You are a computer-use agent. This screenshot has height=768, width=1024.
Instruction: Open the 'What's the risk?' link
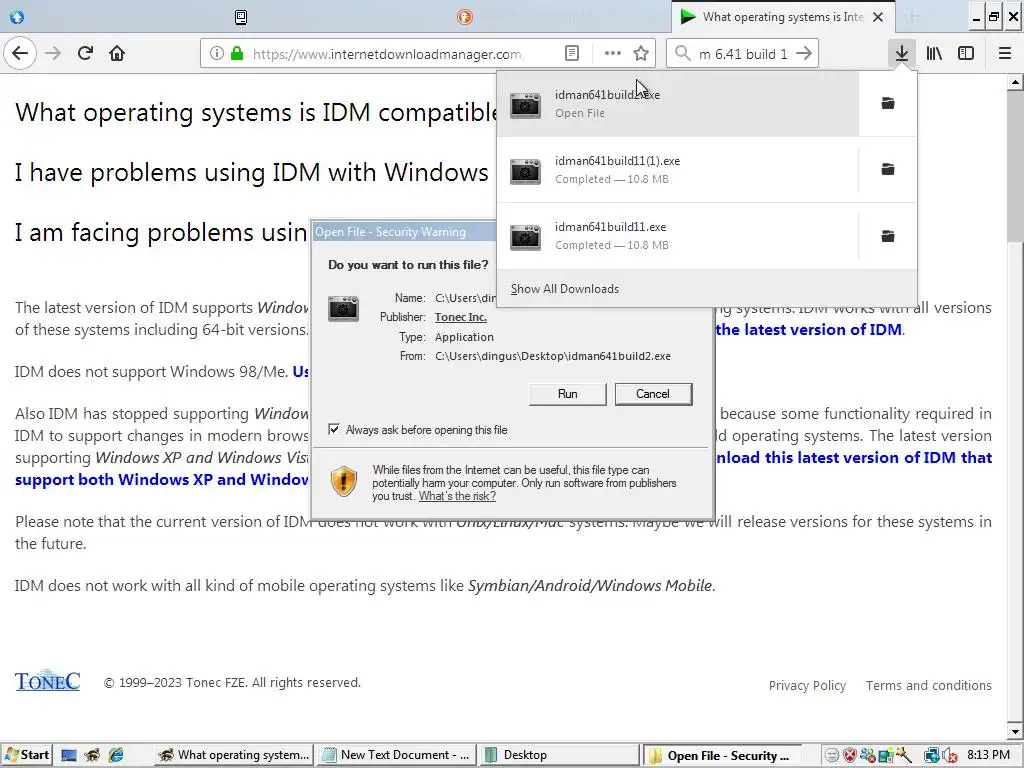point(457,496)
